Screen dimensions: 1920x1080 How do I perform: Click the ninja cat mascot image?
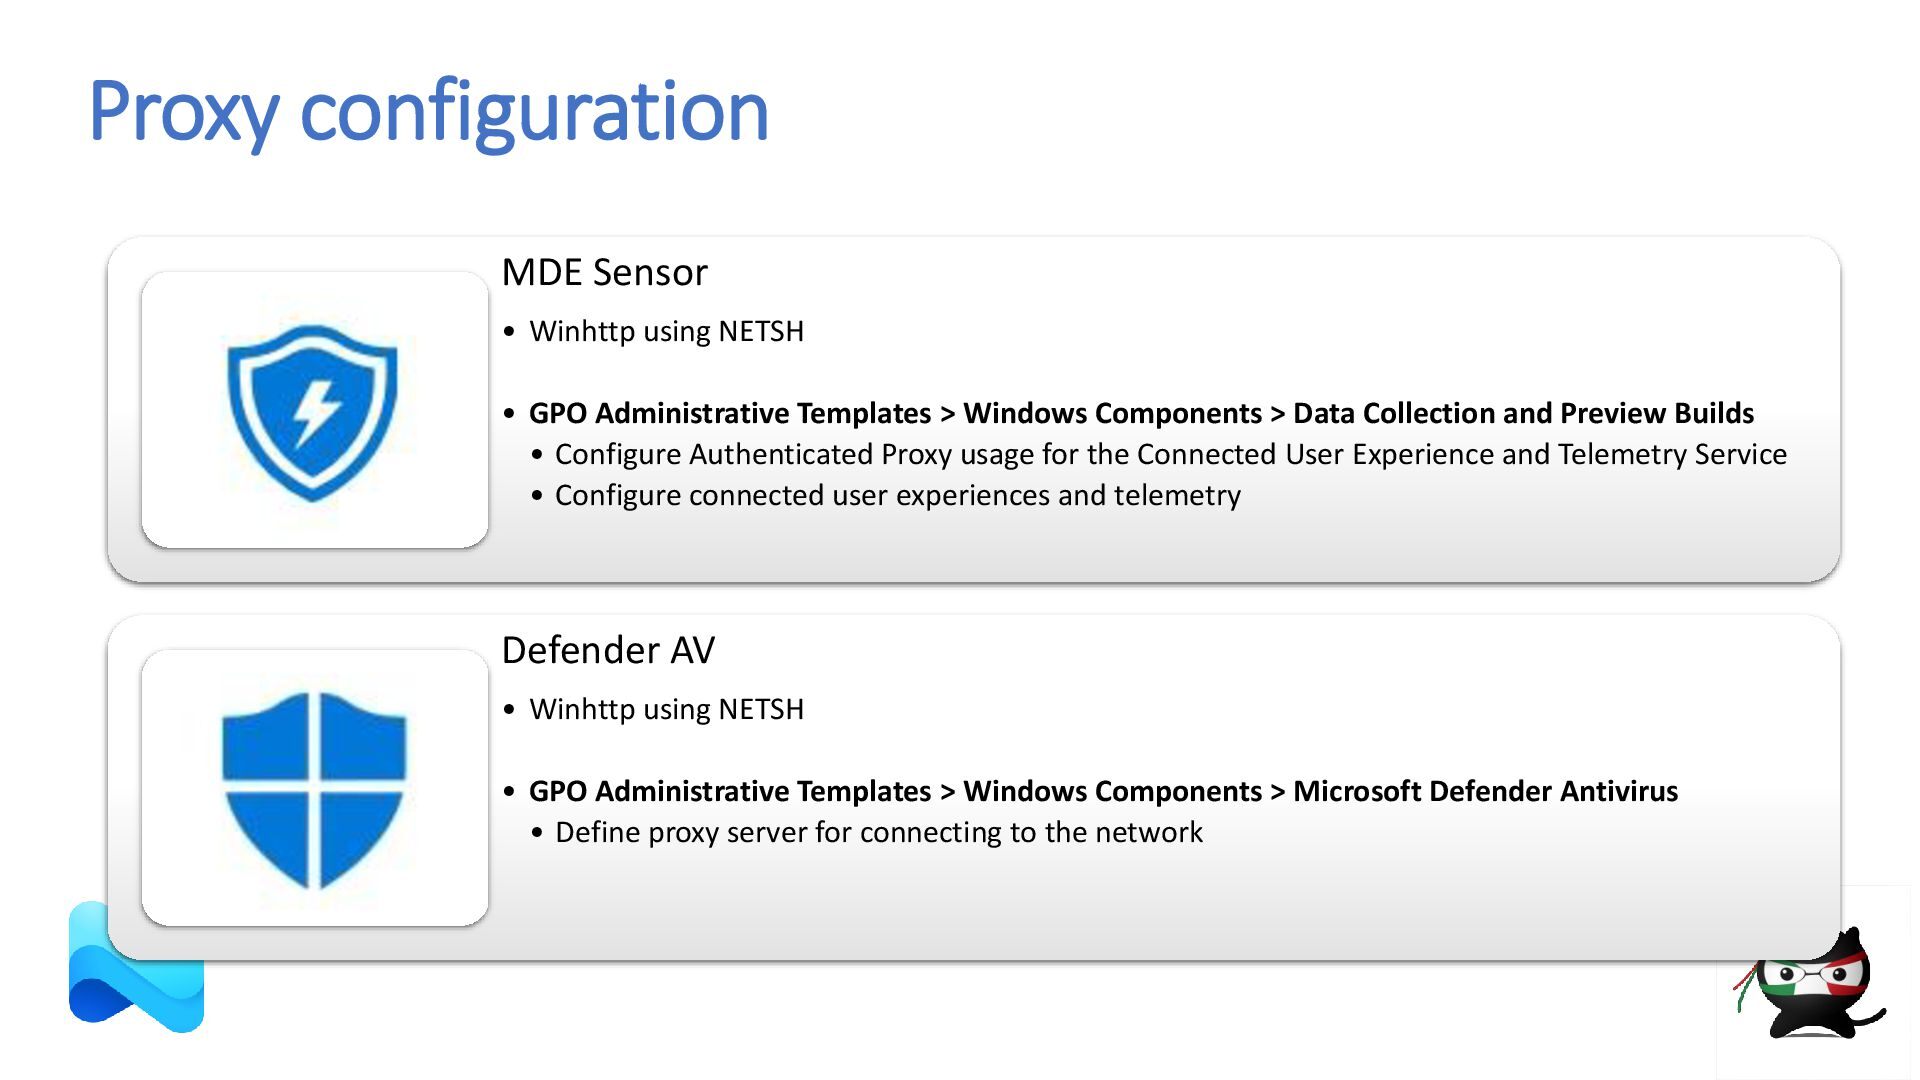click(x=1810, y=985)
